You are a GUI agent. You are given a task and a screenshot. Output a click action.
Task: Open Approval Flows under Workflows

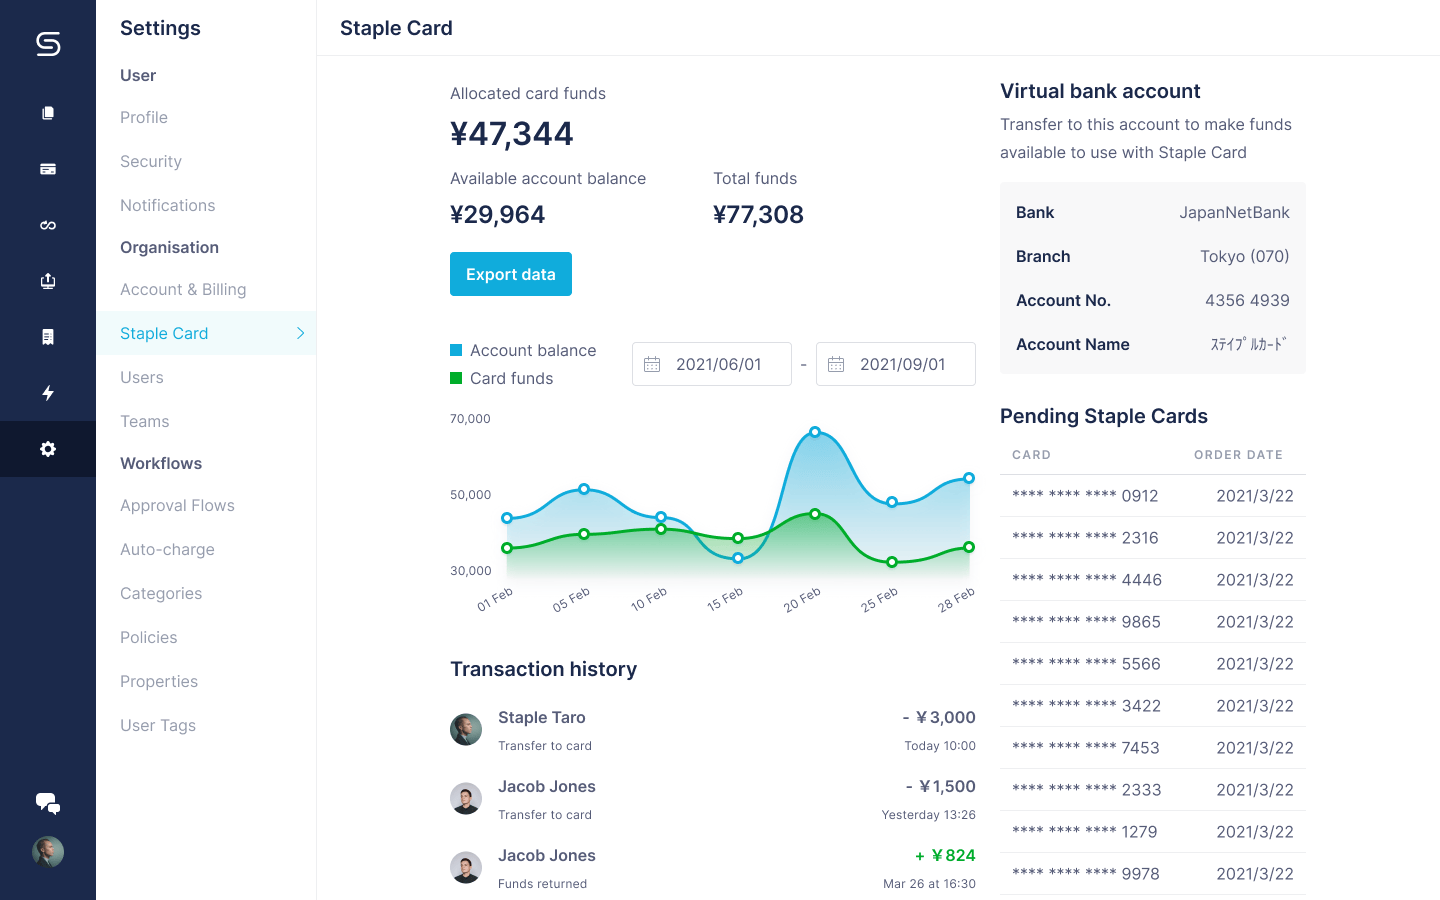pyautogui.click(x=177, y=505)
